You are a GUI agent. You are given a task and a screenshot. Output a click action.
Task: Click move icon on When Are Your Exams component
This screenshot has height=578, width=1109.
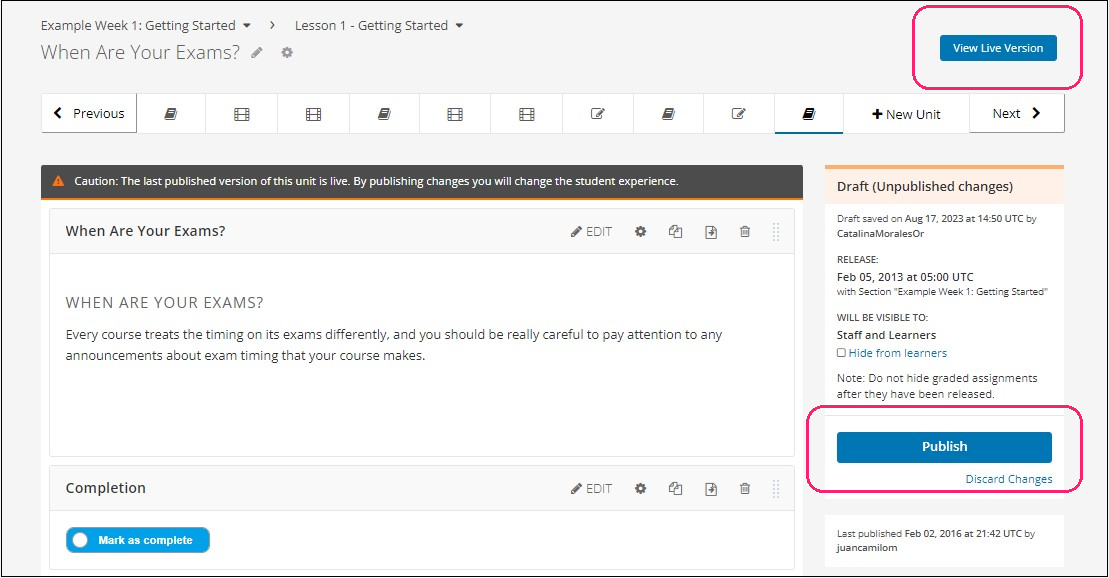710,232
